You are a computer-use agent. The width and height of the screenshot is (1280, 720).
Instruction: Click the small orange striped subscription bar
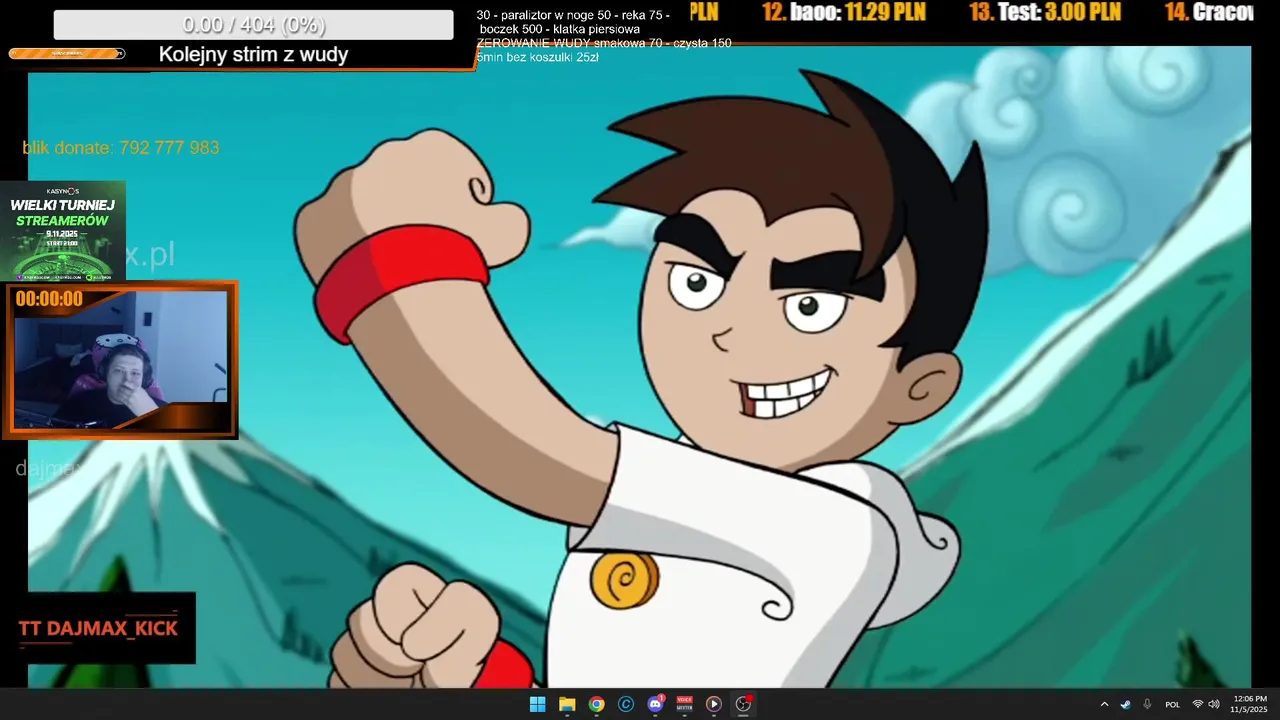click(67, 53)
